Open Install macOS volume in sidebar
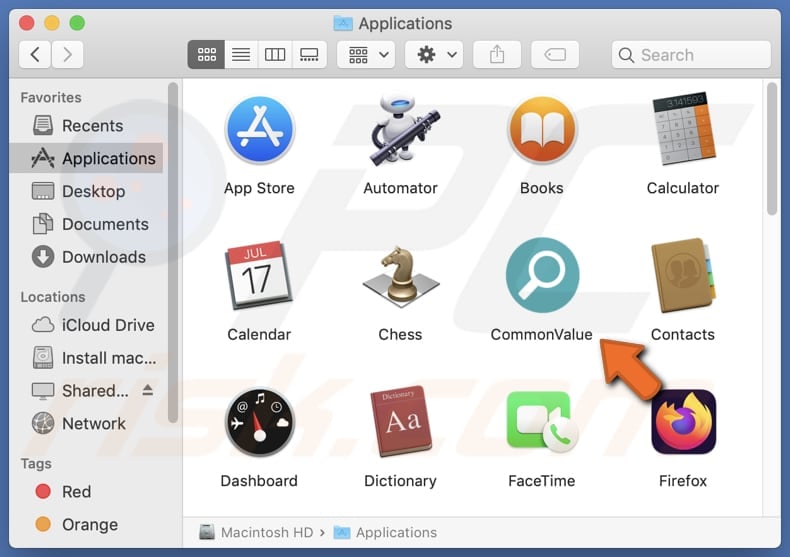 click(86, 358)
